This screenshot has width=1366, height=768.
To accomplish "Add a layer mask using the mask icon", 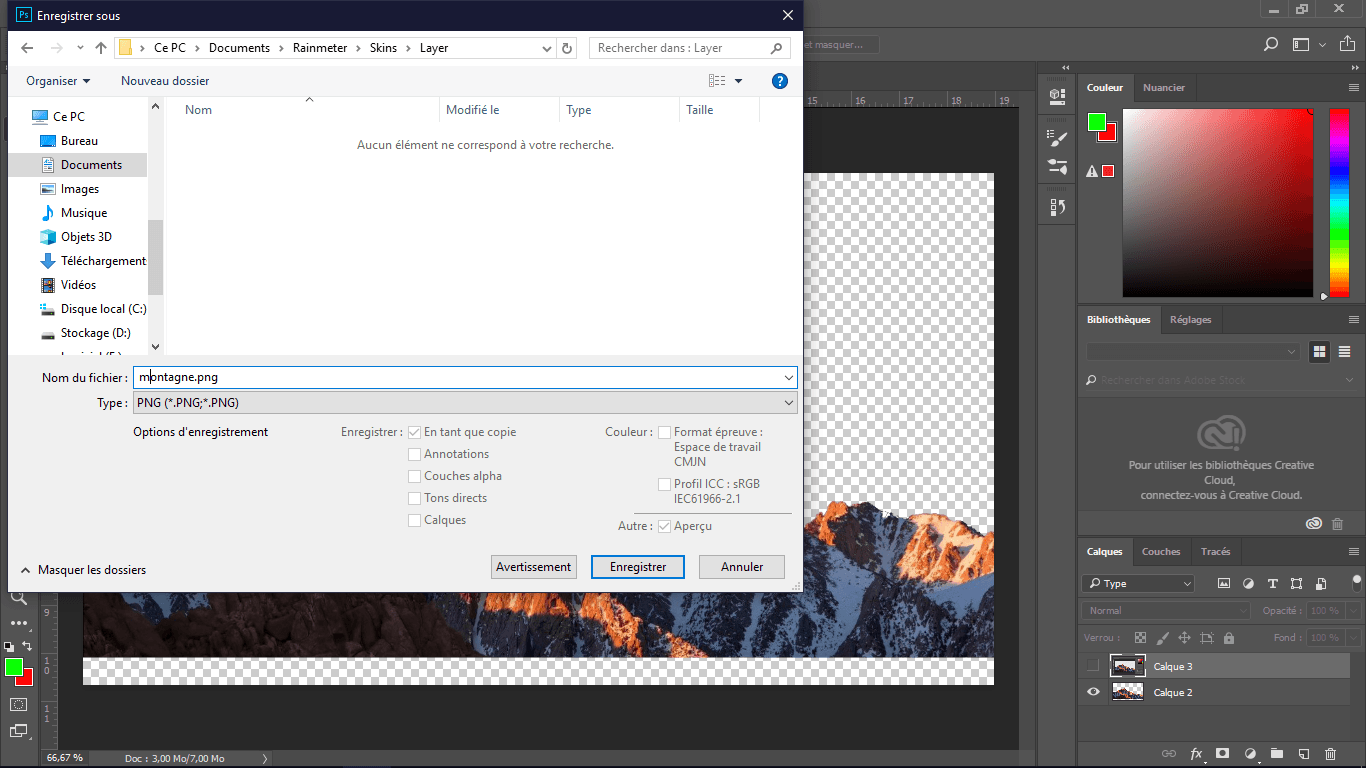I will tap(1222, 753).
